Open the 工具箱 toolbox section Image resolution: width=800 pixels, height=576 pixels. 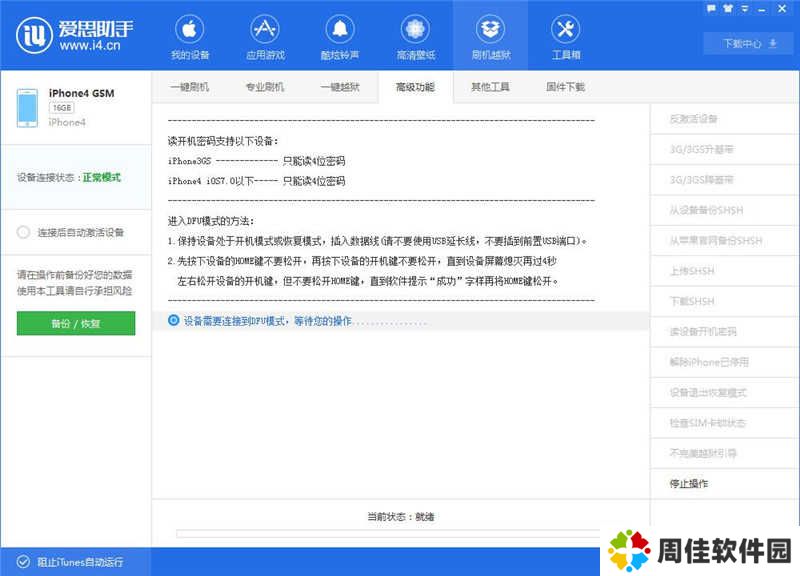(566, 37)
